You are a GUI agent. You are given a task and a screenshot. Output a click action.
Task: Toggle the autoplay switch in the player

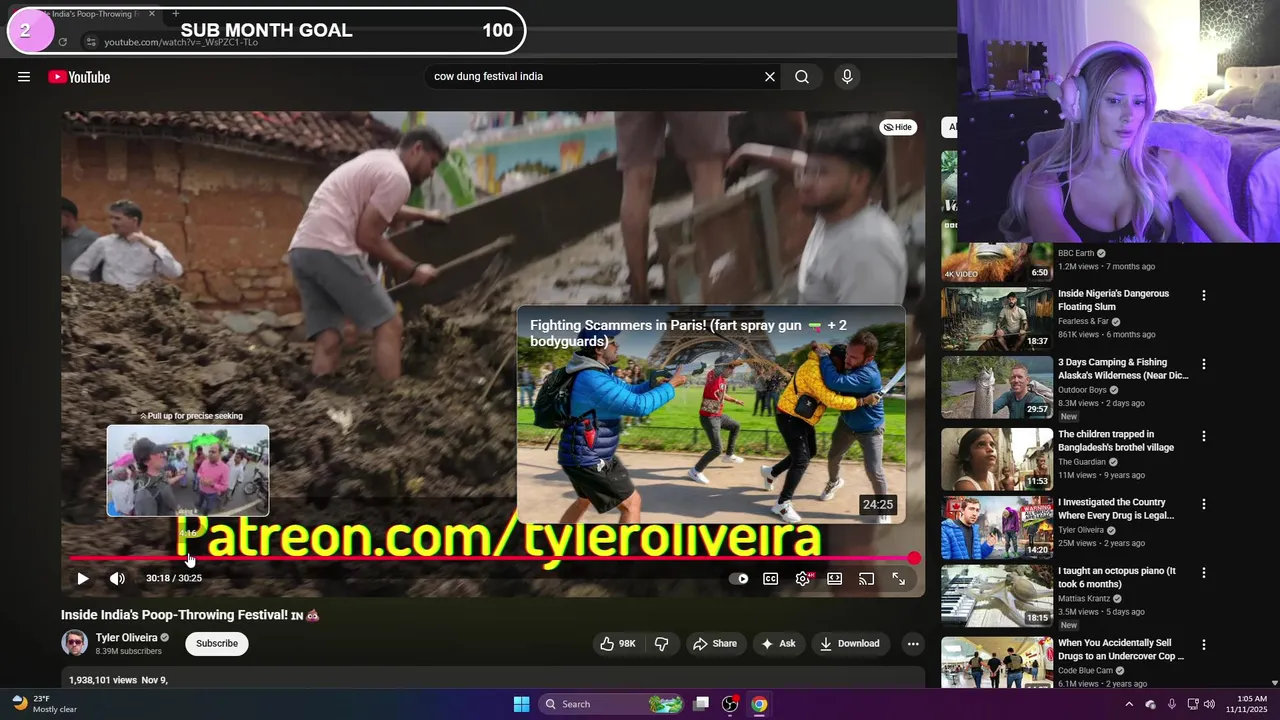(x=739, y=578)
